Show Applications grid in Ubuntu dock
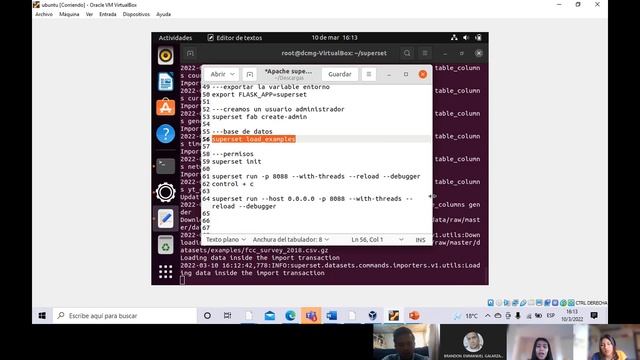640x360 pixels. (x=165, y=271)
